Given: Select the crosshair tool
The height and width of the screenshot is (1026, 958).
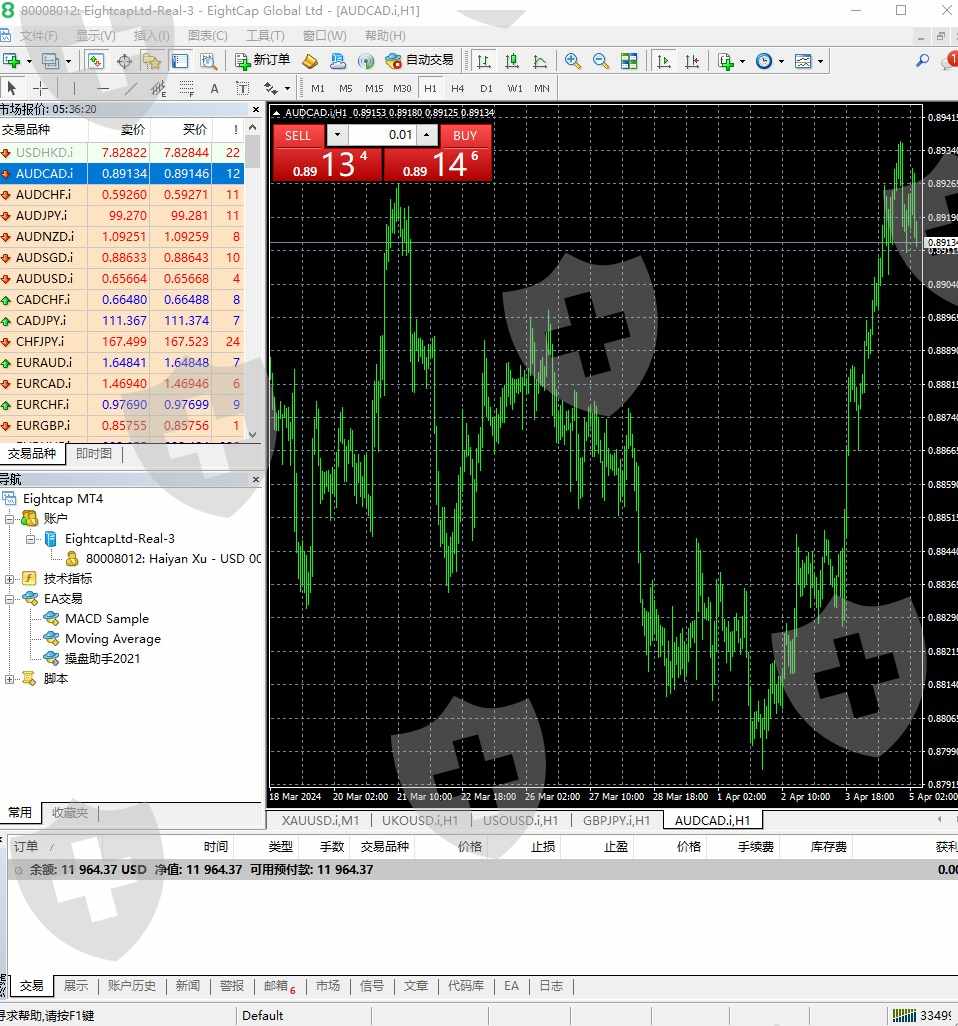Looking at the screenshot, I should point(40,88).
